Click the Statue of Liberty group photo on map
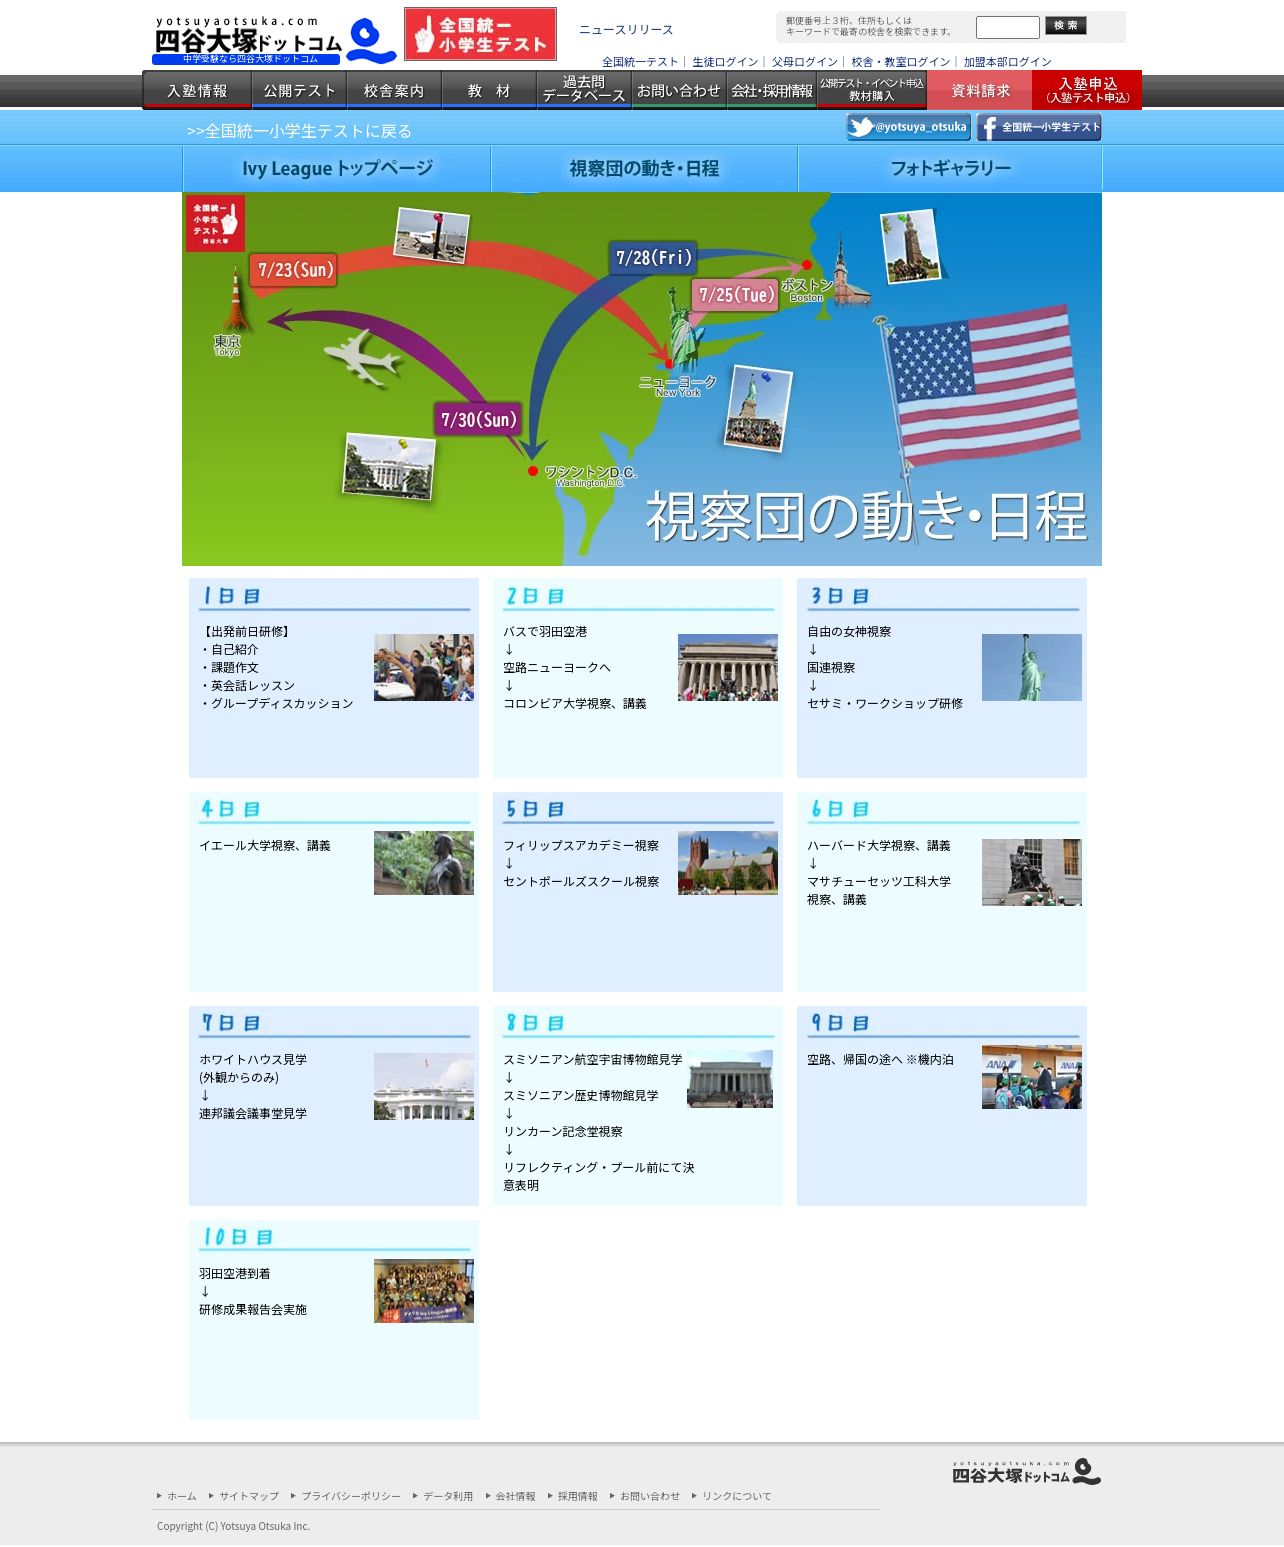 758,408
